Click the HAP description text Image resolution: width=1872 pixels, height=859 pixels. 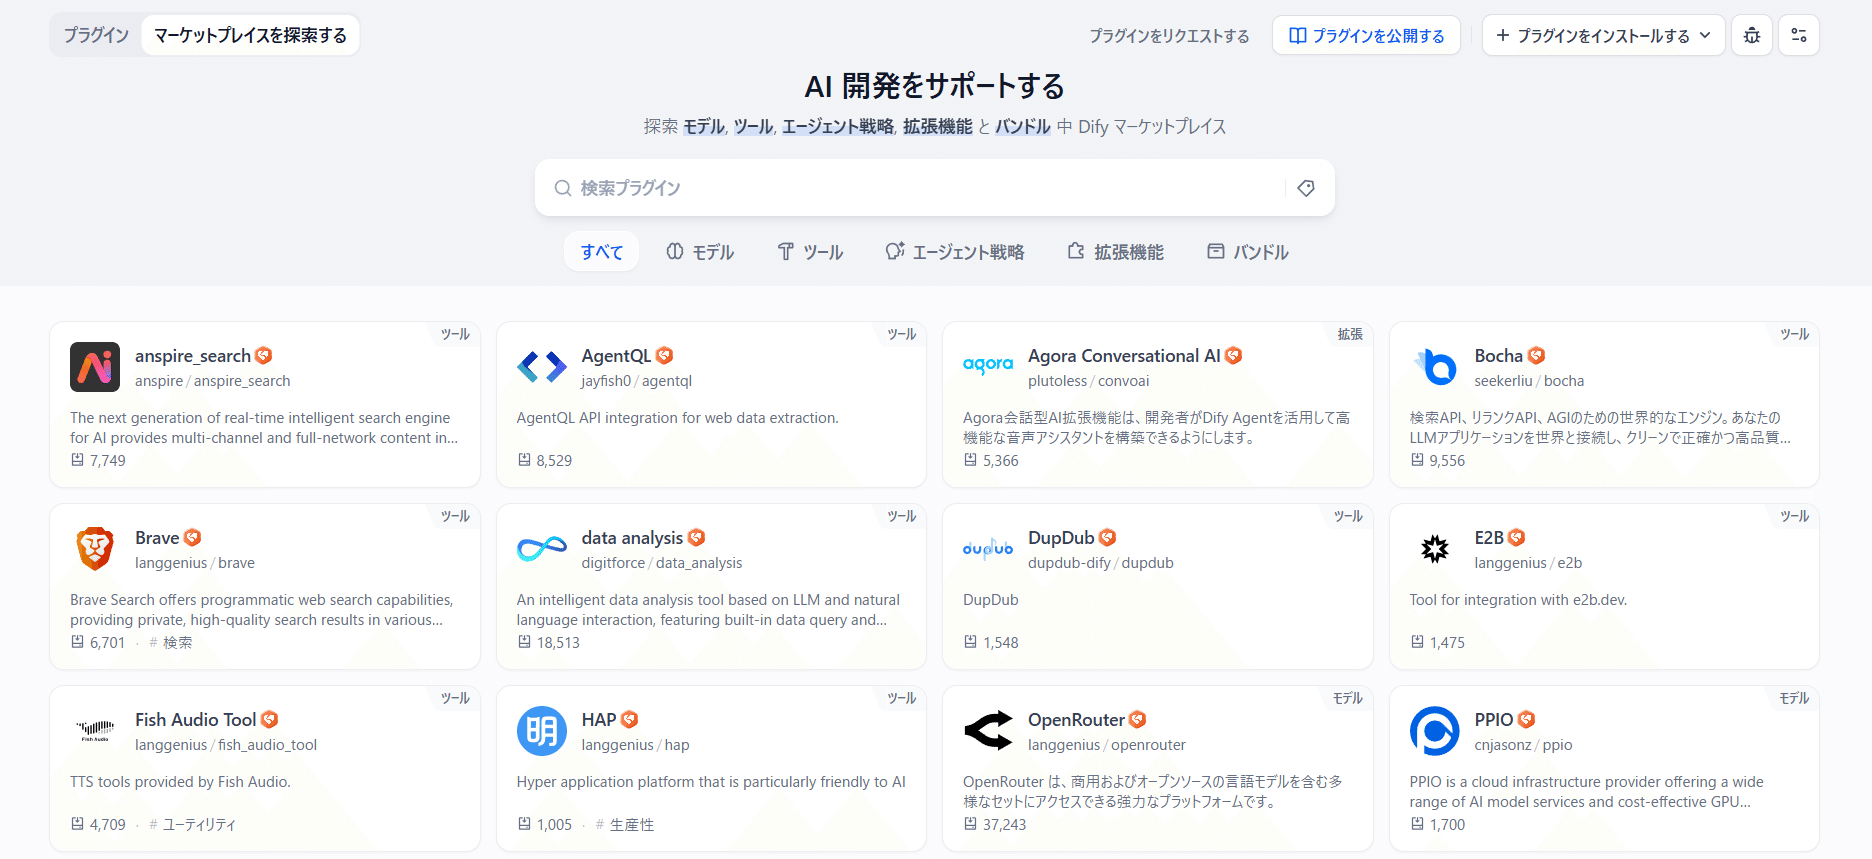[x=711, y=782]
